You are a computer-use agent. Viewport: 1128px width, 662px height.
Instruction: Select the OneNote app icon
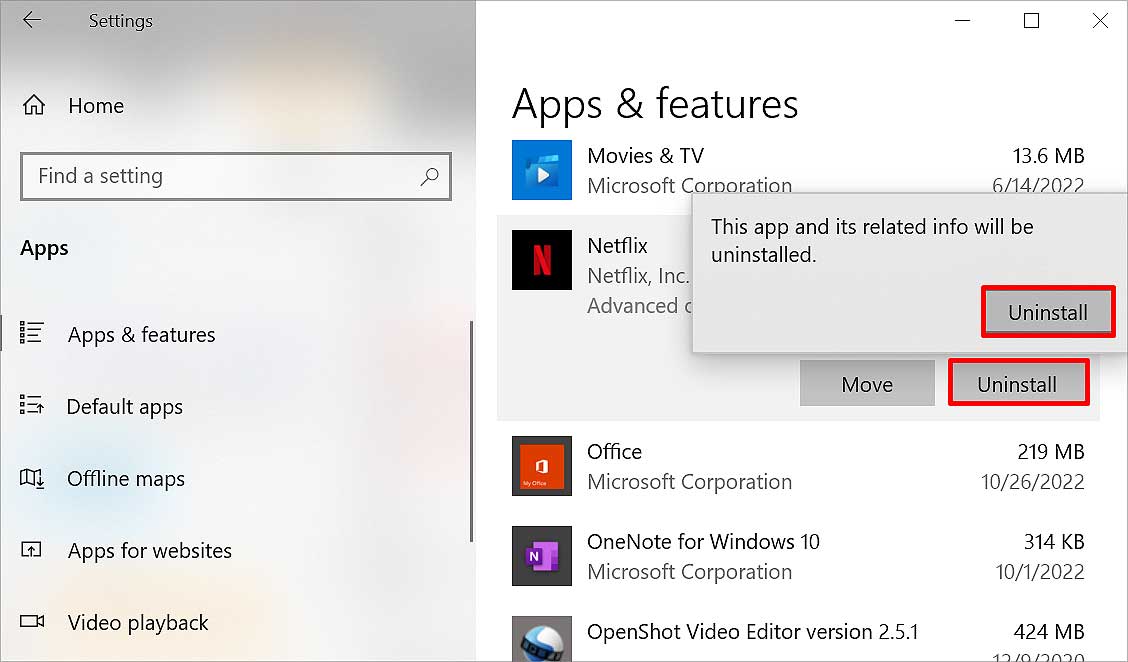click(542, 556)
